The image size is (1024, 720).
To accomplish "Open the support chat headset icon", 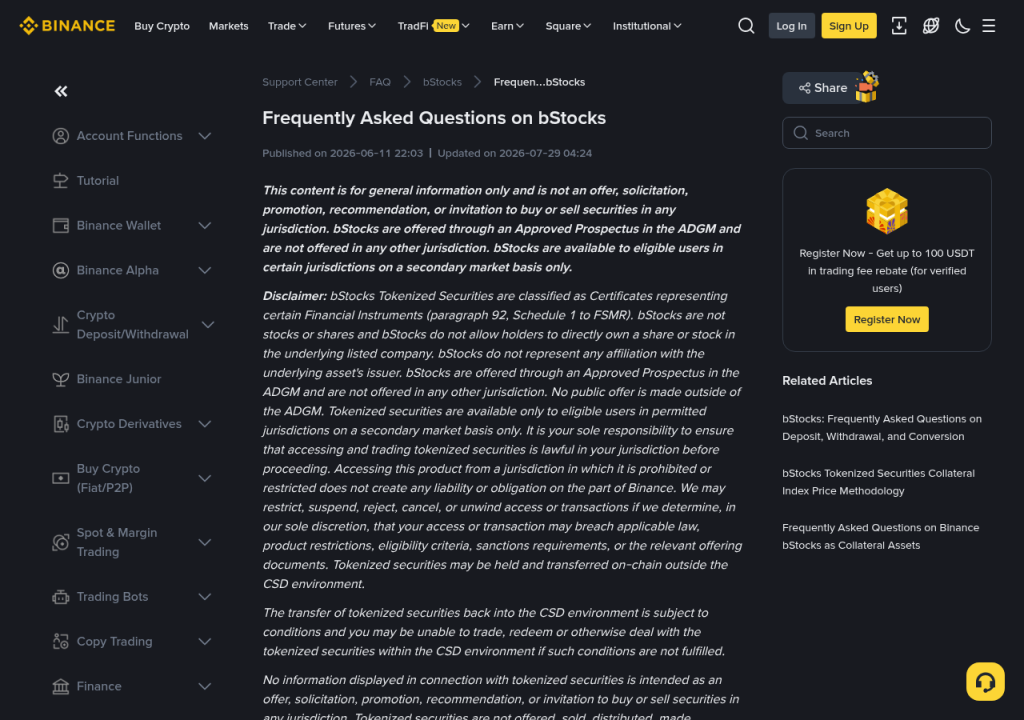I will click(985, 681).
